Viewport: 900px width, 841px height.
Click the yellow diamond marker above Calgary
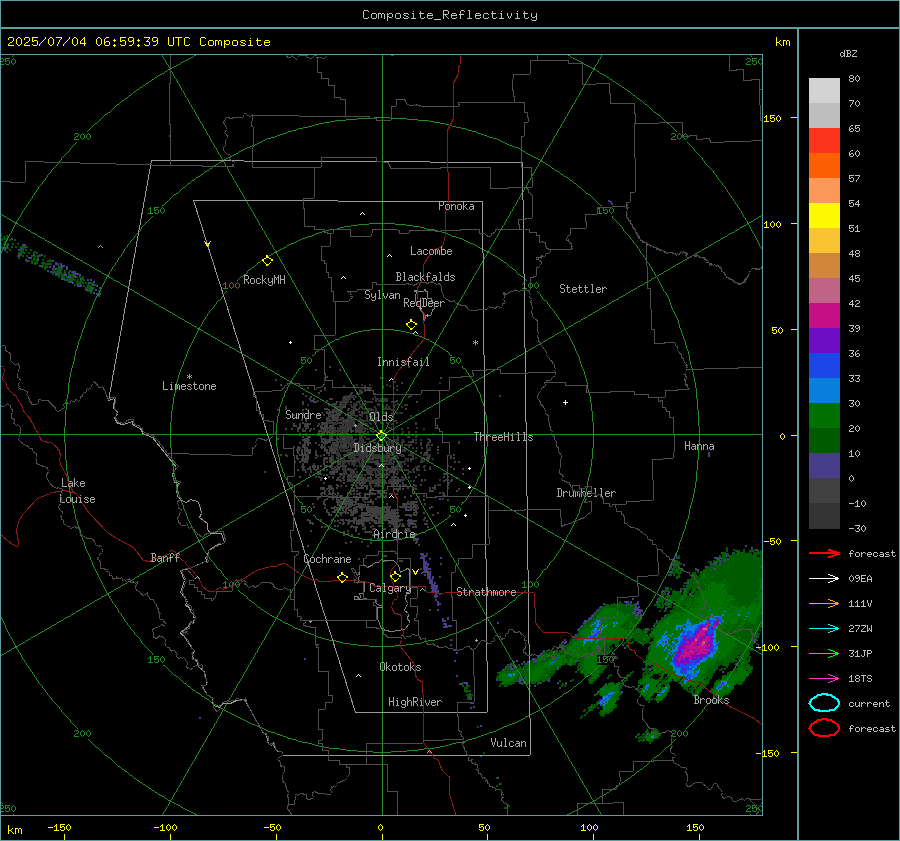point(395,576)
